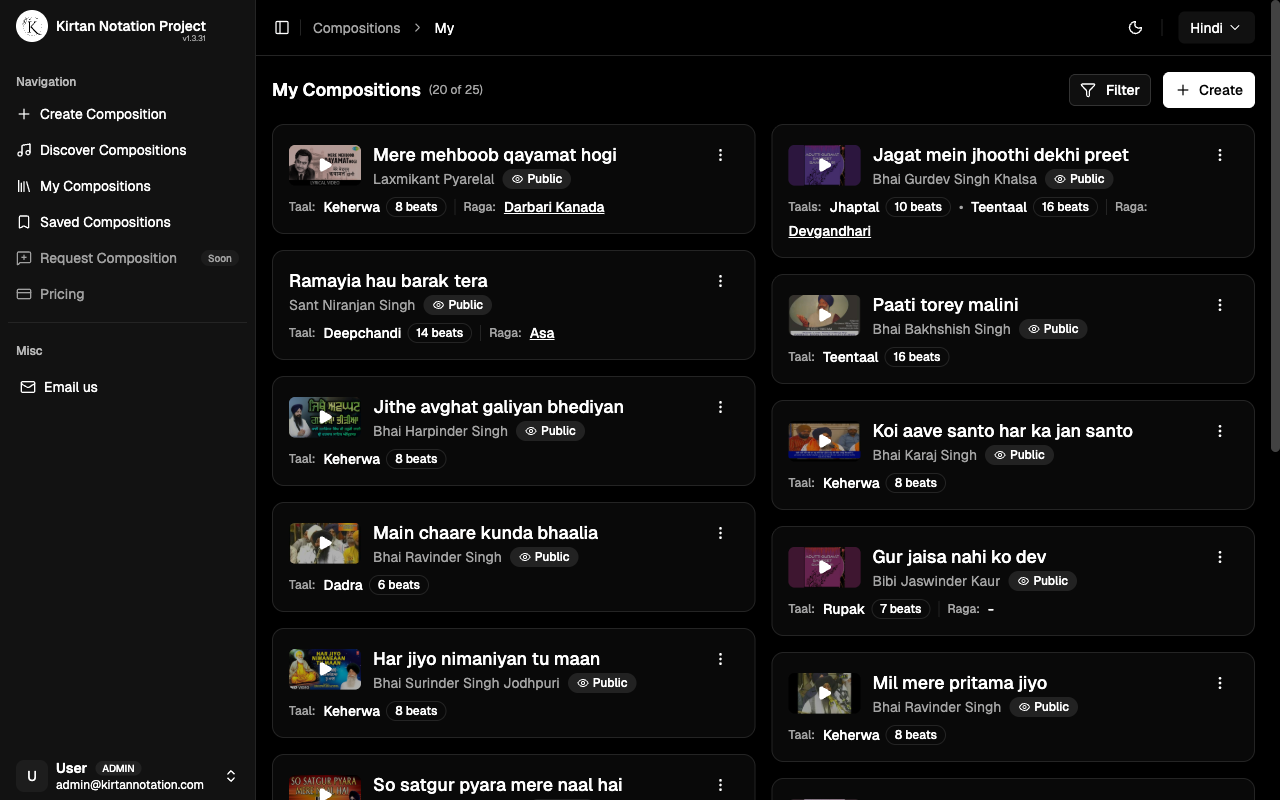Play the Gur jaisa nahi ko dev video
1280x800 pixels.
824,567
